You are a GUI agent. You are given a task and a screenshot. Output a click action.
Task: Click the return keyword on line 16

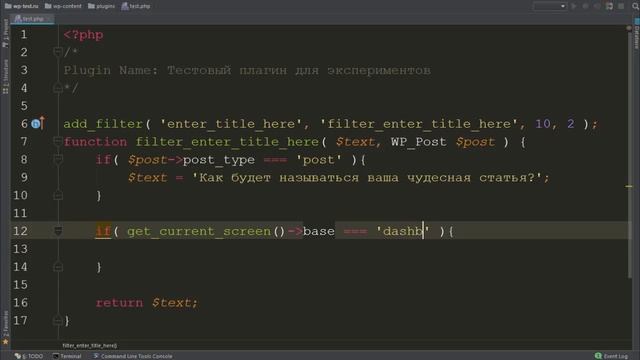pos(119,303)
